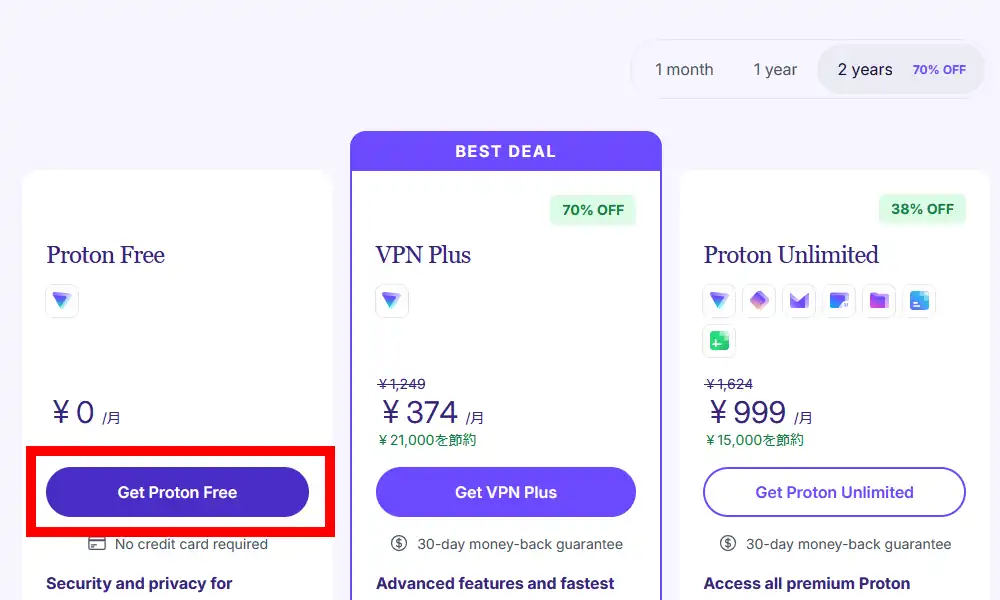The height and width of the screenshot is (600, 1000).
Task: Click the Proton Mail icon in Unlimited plan
Action: pos(799,301)
